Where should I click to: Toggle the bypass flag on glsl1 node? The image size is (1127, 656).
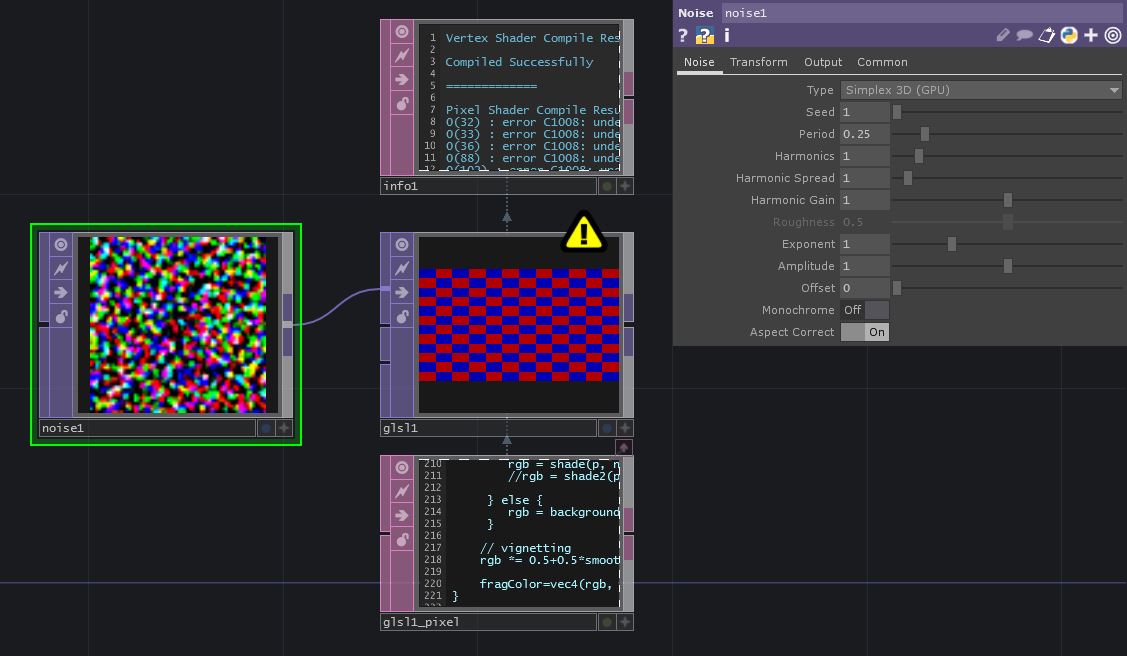[402, 269]
